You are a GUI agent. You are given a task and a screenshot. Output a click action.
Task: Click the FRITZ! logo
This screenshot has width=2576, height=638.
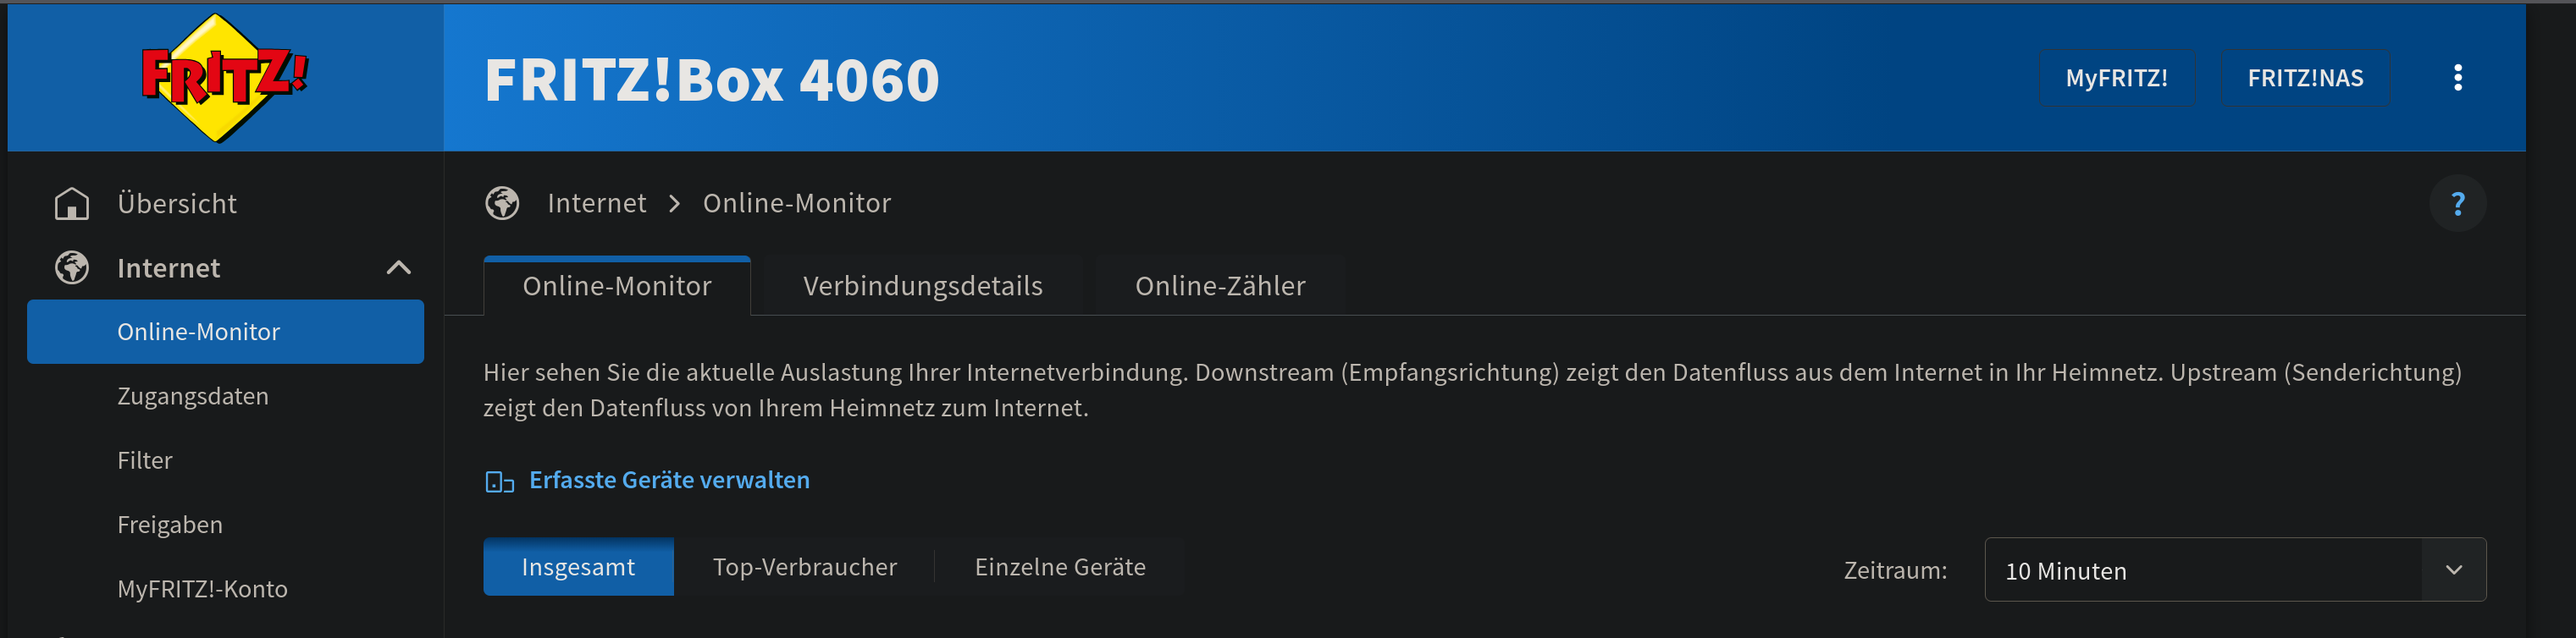pyautogui.click(x=225, y=78)
